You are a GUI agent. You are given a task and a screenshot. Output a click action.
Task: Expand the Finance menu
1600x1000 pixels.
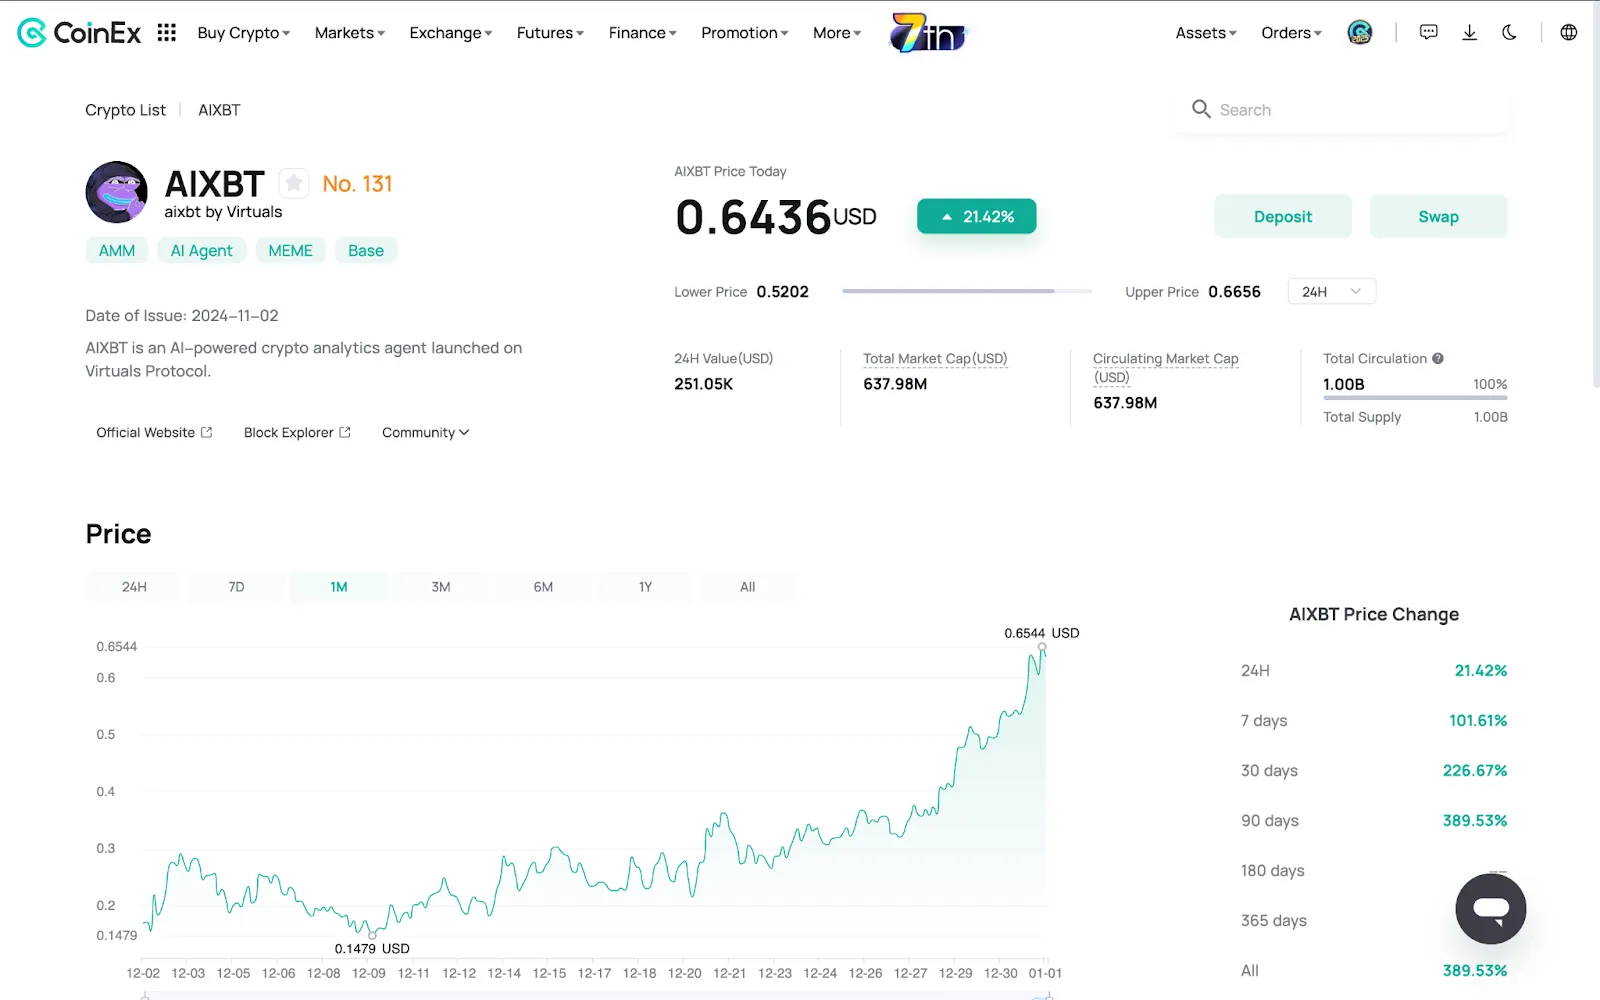coord(643,33)
